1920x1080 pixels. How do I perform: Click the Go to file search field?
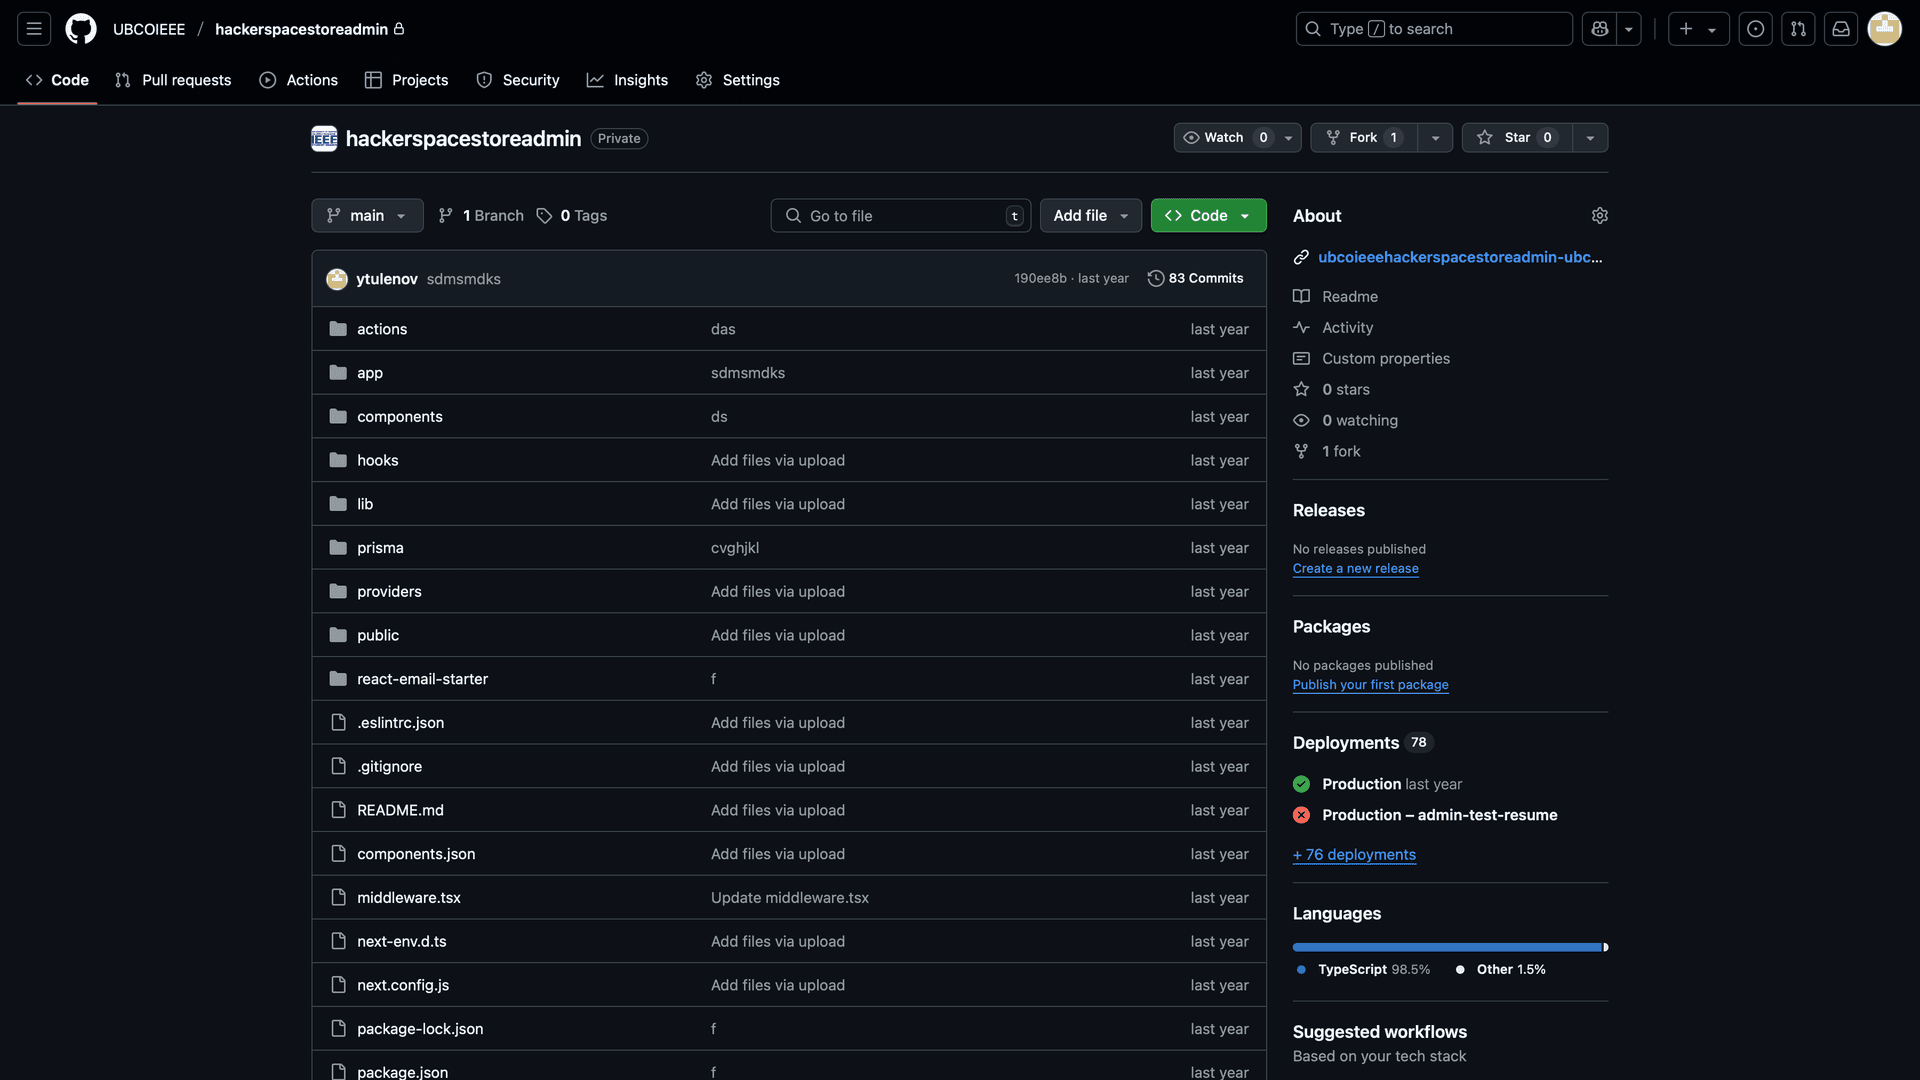(900, 216)
